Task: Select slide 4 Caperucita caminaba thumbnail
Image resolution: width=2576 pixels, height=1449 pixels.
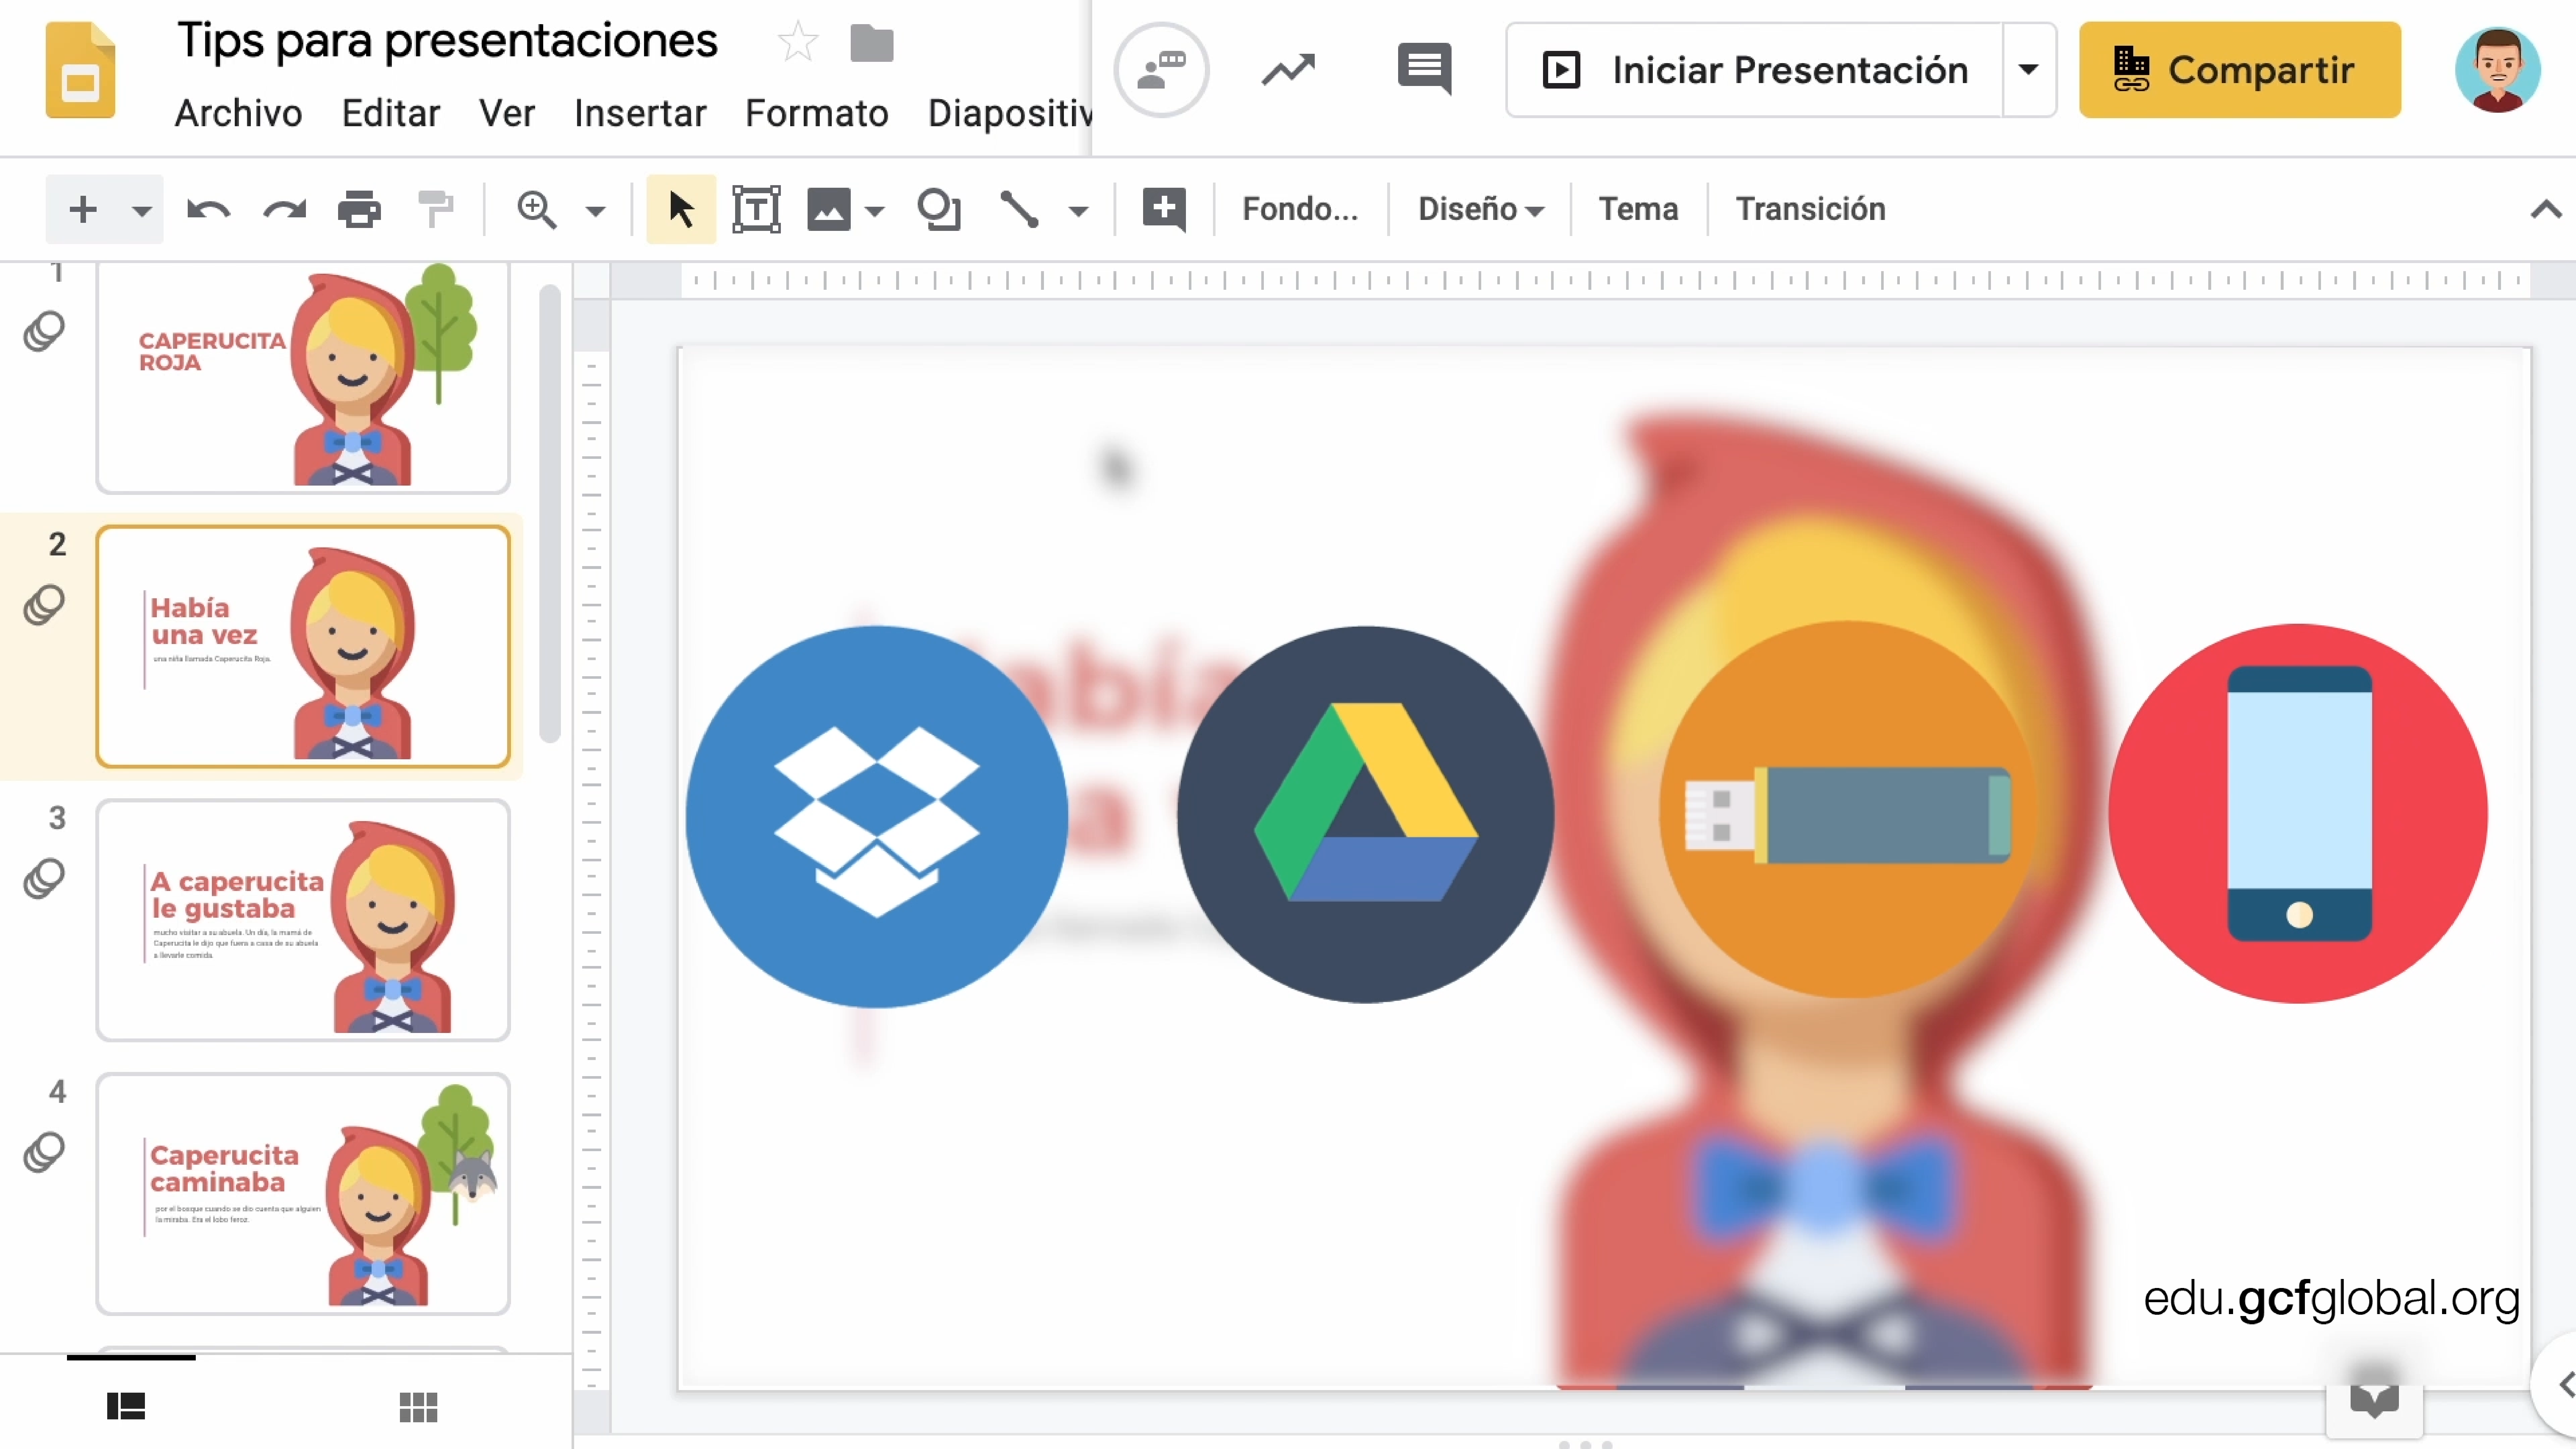Action: coord(303,1194)
